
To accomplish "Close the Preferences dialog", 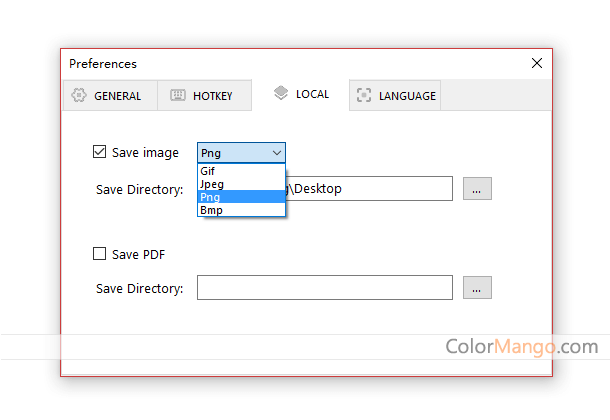I will (x=537, y=63).
